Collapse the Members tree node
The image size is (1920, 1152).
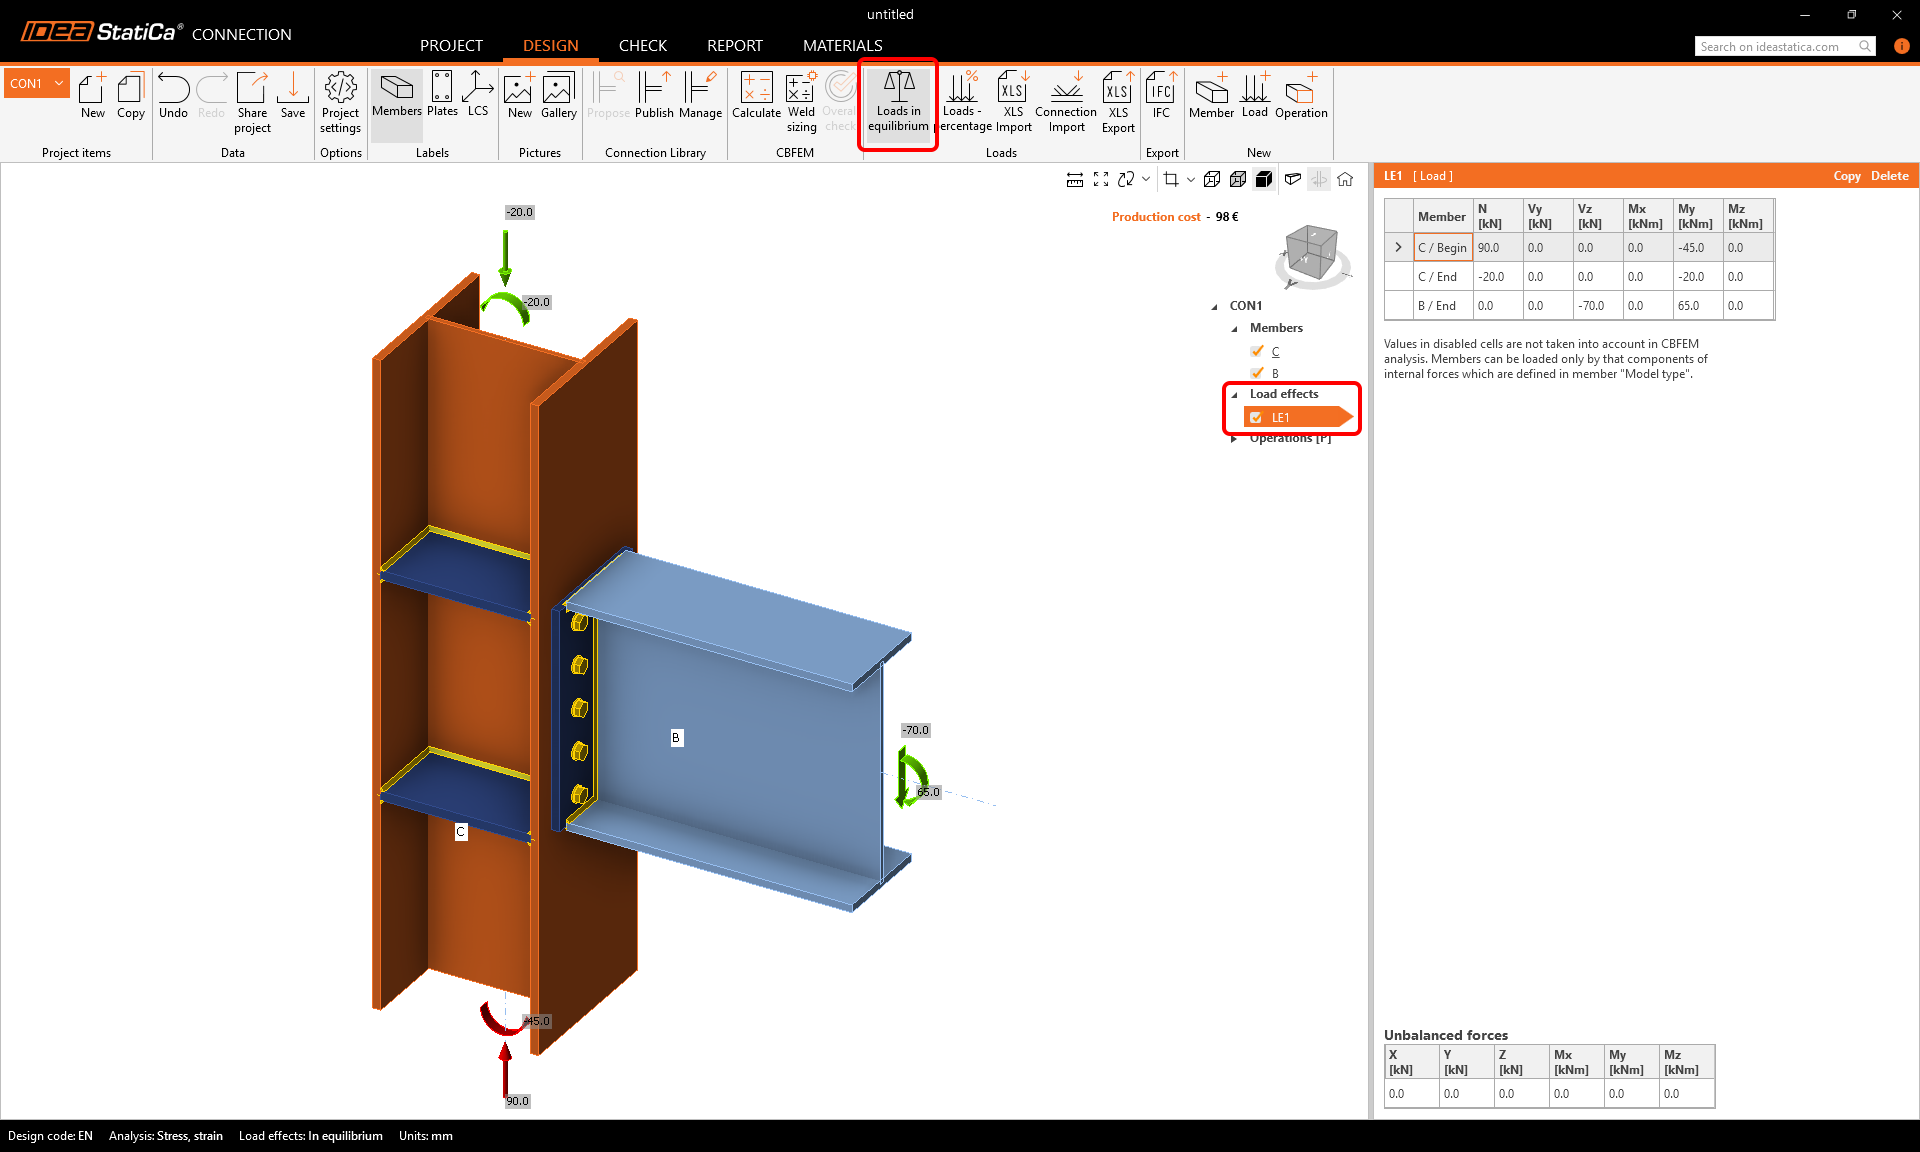point(1234,328)
